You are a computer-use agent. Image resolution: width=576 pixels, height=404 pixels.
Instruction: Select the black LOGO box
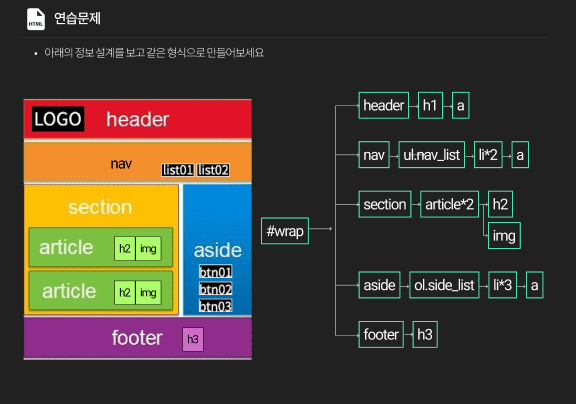pos(58,119)
